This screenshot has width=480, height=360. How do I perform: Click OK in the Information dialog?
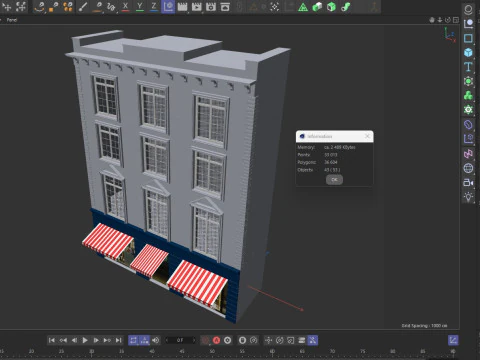point(334,180)
